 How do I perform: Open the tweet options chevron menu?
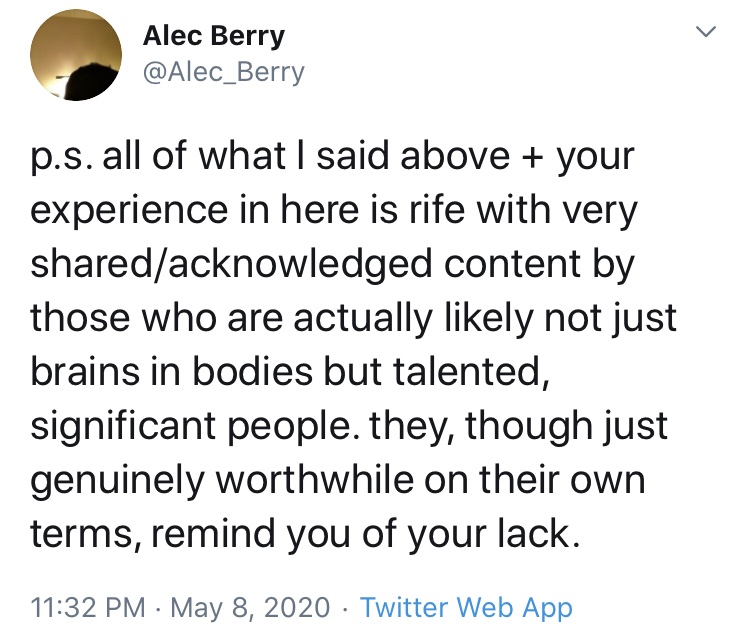(x=706, y=34)
